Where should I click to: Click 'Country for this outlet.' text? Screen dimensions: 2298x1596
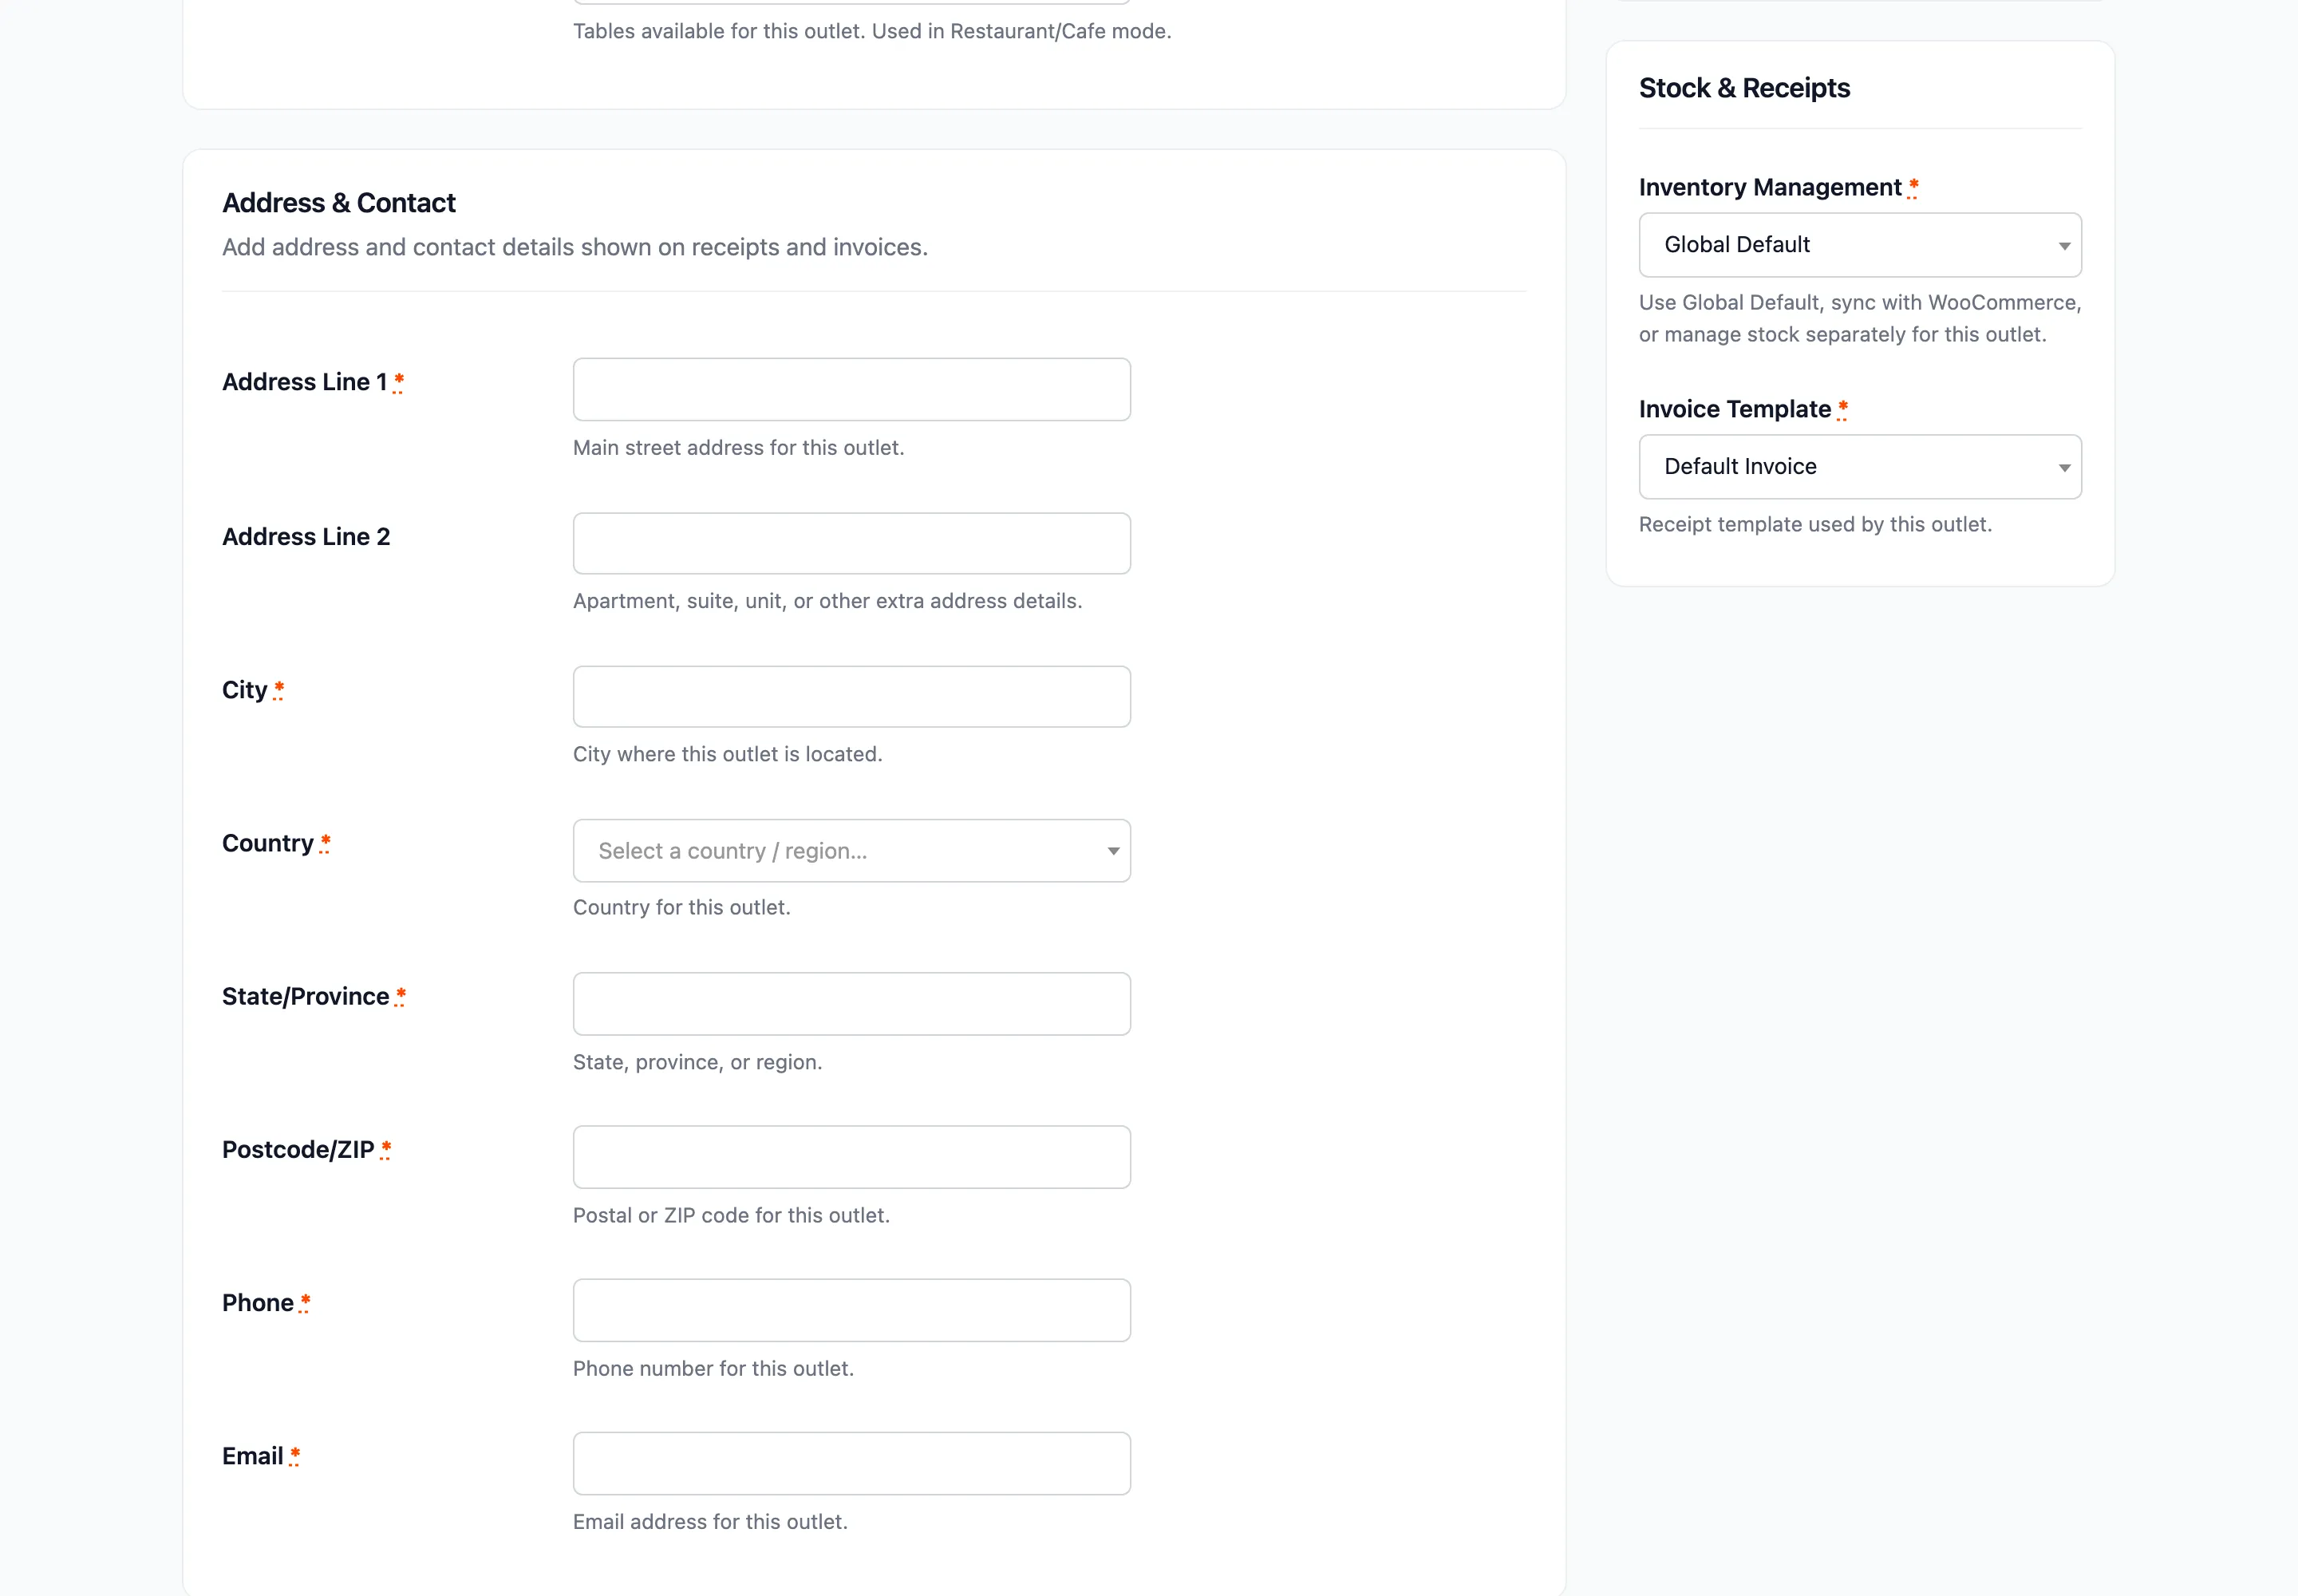[x=681, y=907]
